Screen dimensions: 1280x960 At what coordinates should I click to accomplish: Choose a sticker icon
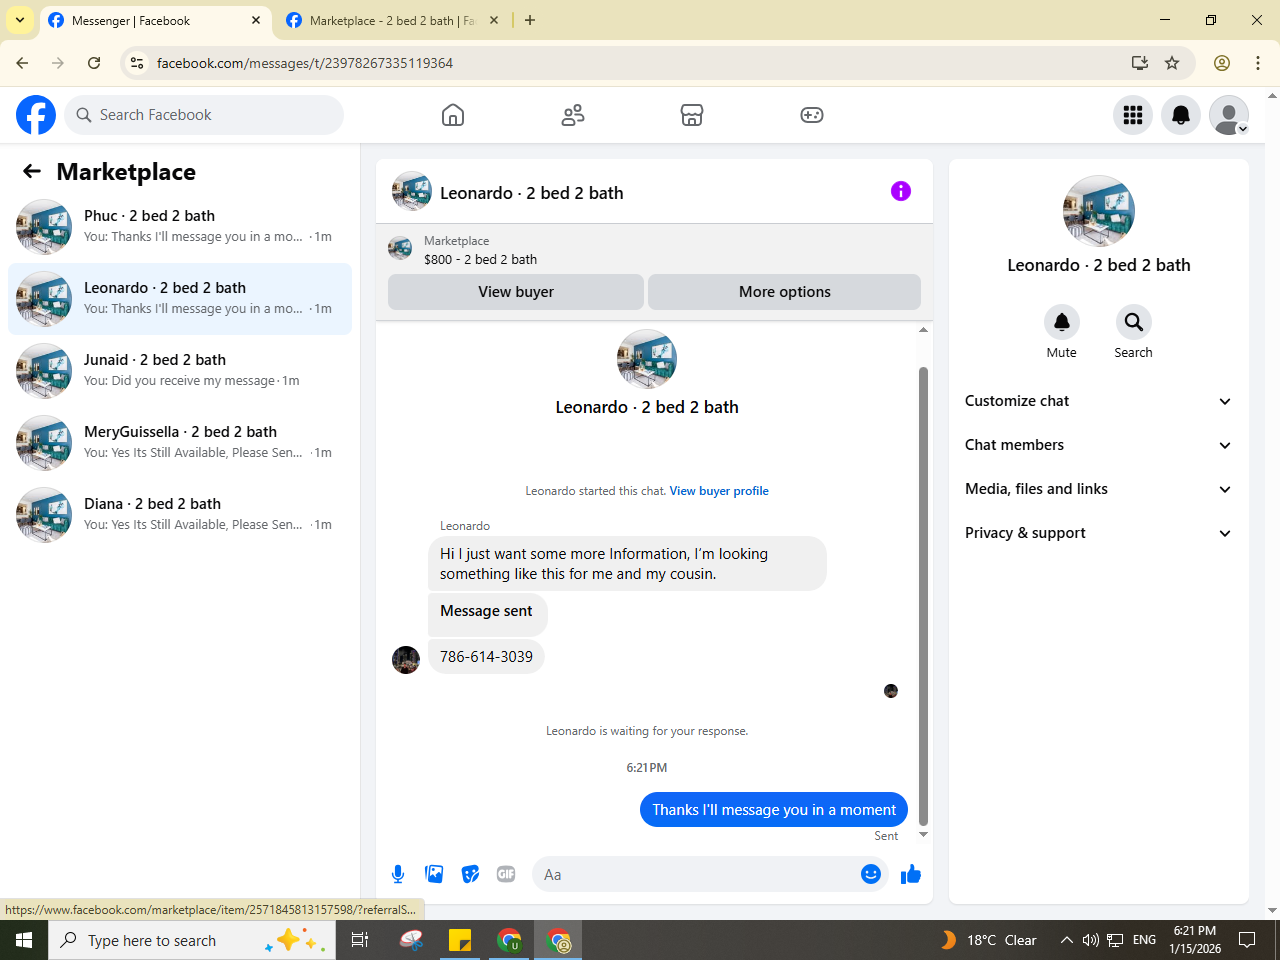[470, 874]
